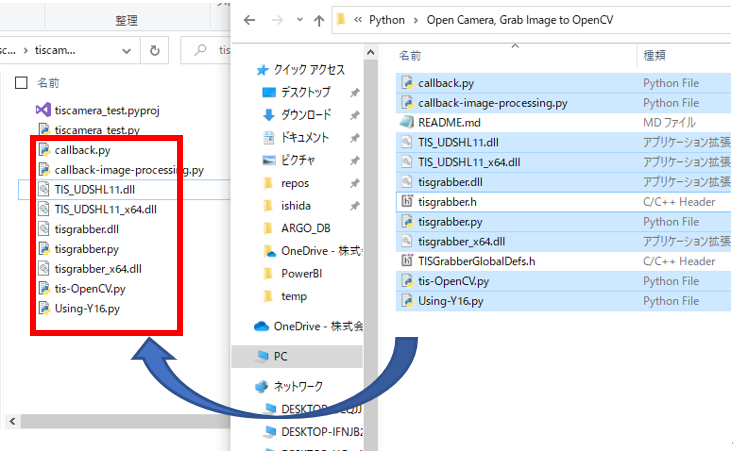Viewport: 733px width, 453px height.
Task: Select TIS_UDSHL11.dll in left window
Action: (x=95, y=189)
